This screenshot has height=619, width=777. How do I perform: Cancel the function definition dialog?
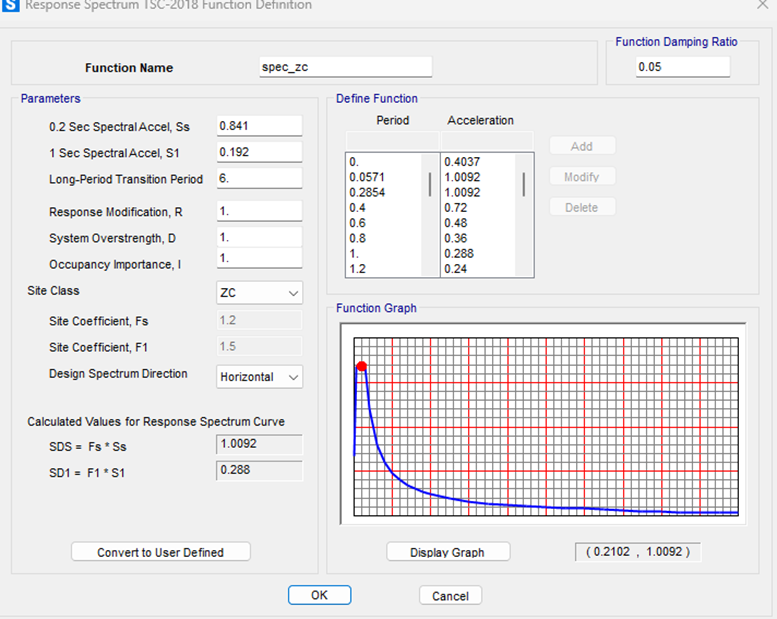point(450,596)
